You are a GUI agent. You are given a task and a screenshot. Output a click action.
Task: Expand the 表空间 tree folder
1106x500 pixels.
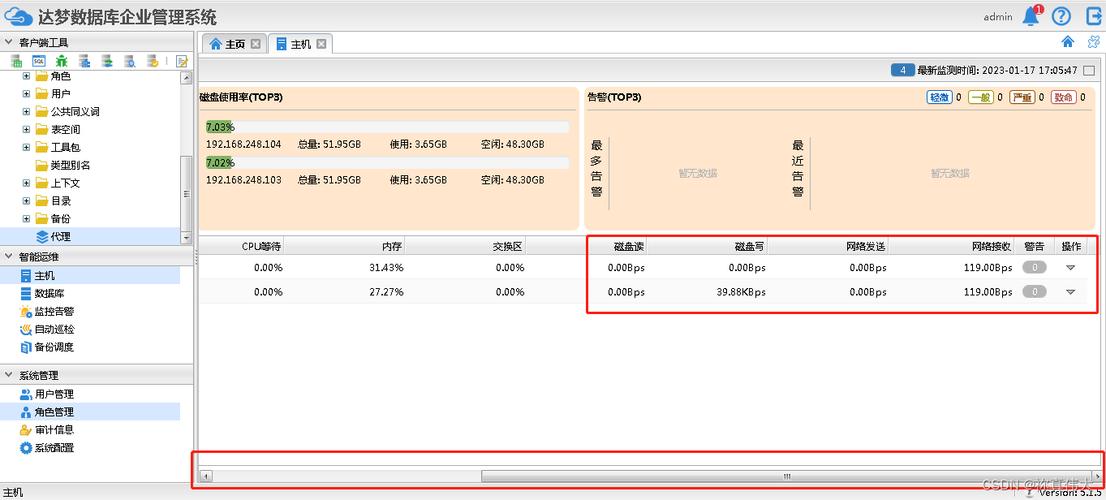[x=26, y=129]
